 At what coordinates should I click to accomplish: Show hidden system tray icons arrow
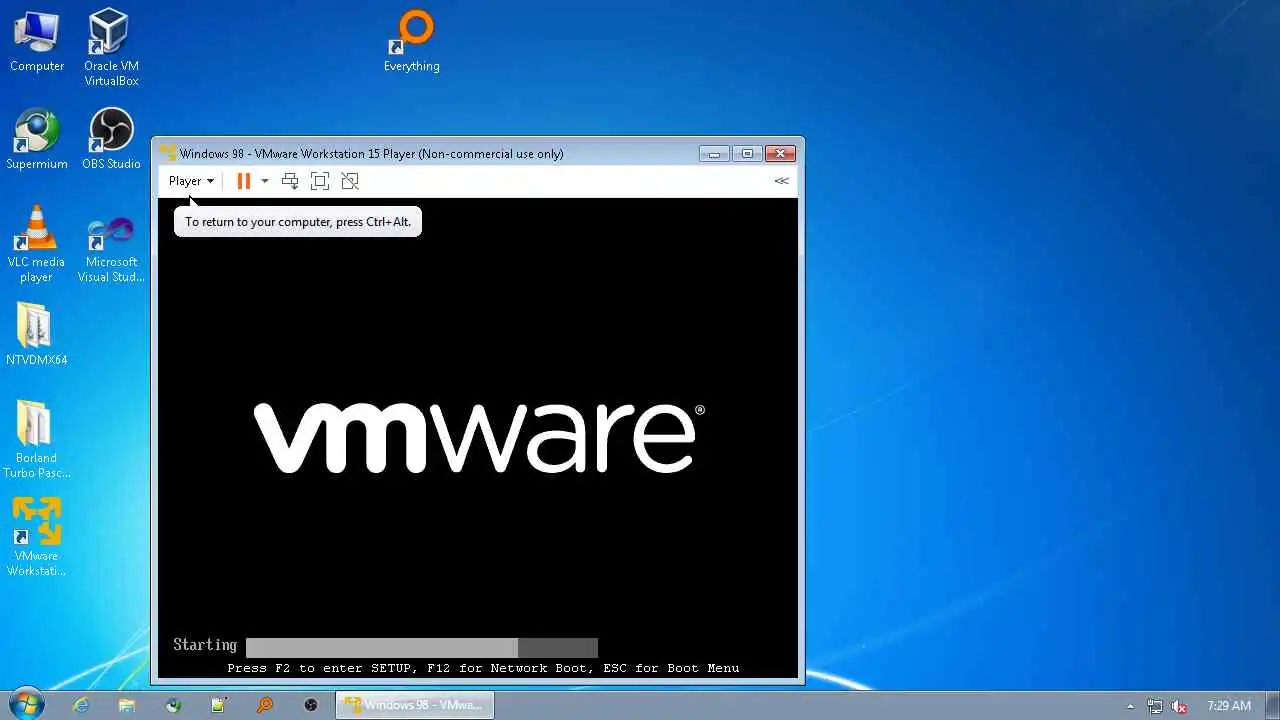(1131, 706)
